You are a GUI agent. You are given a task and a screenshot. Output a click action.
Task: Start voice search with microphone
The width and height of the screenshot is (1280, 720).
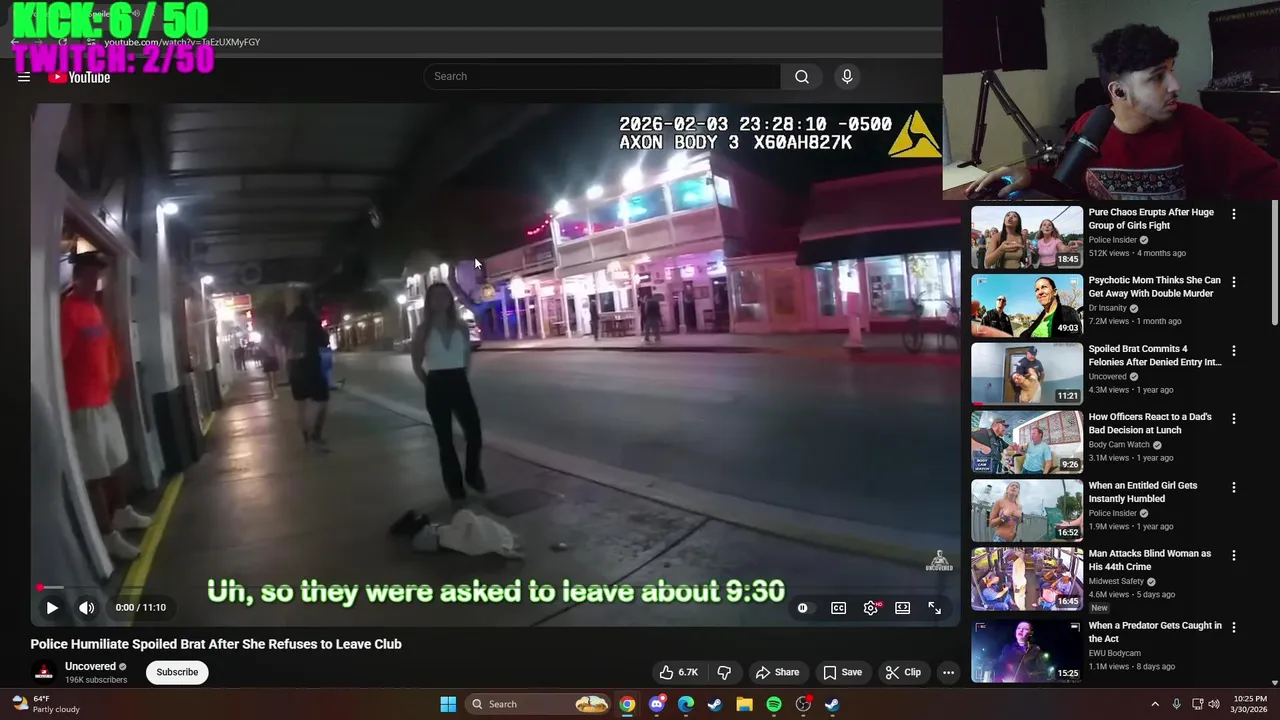coord(847,76)
